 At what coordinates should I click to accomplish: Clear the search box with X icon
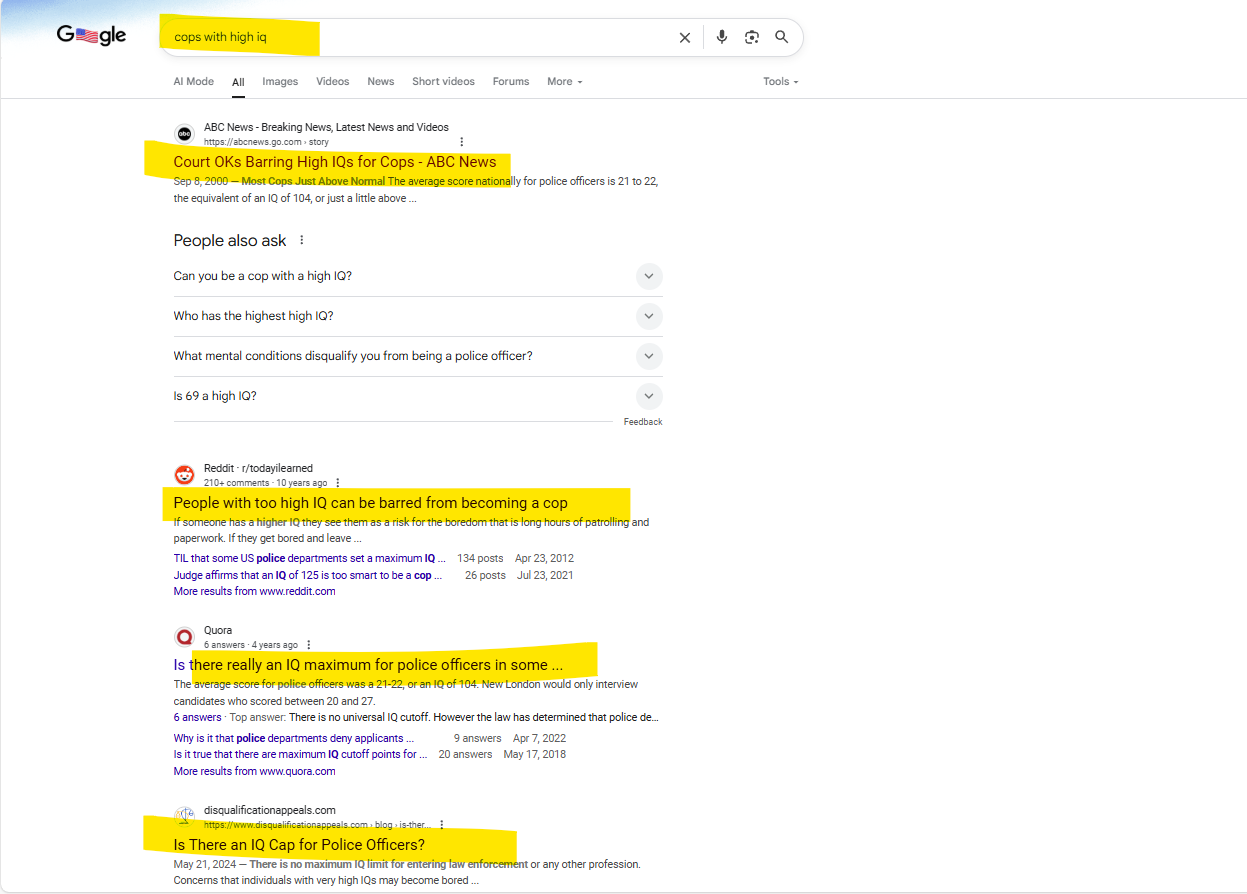click(685, 37)
